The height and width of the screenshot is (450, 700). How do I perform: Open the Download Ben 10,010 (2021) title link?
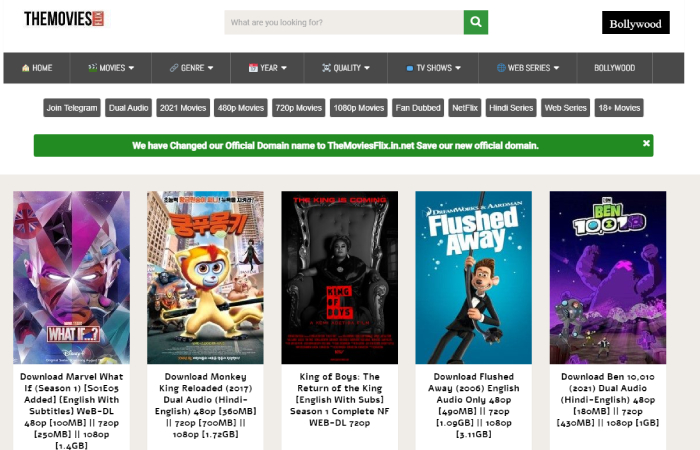click(608, 400)
